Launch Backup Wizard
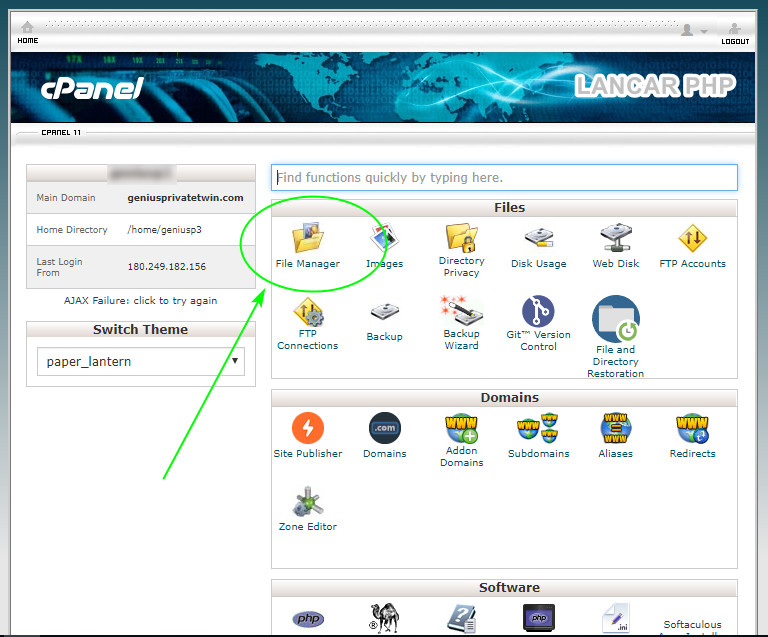768x637 pixels. coord(461,323)
